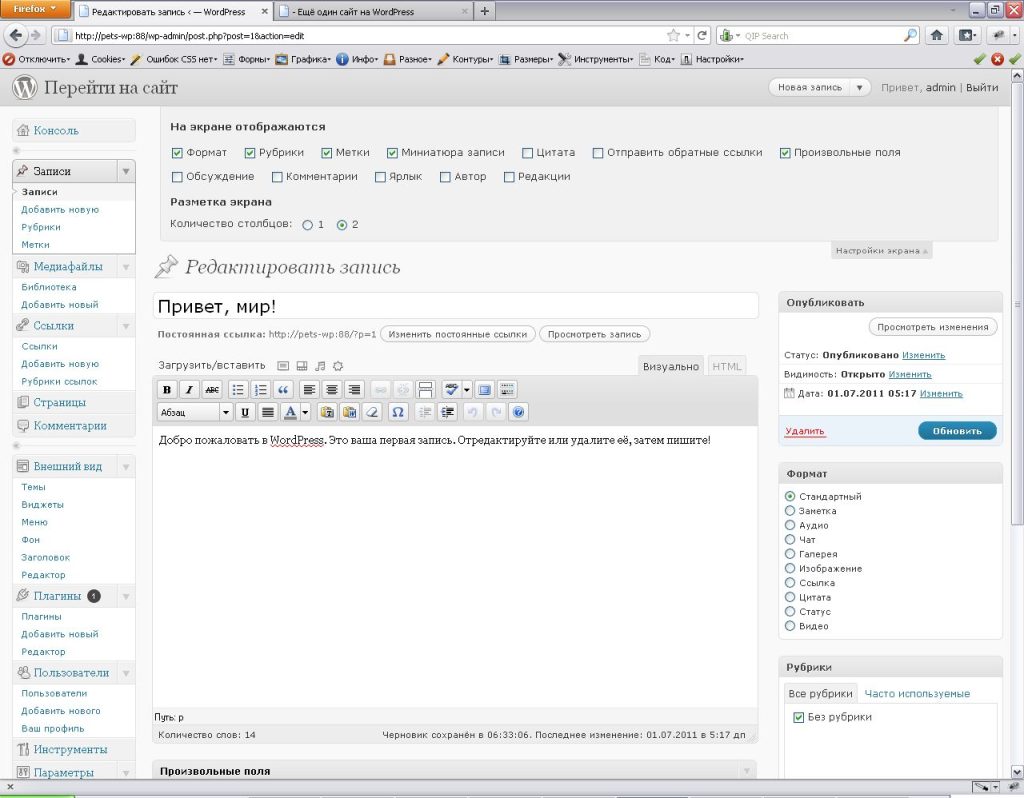Switch editor to fullscreen mode
This screenshot has width=1024, height=798.
(x=485, y=390)
